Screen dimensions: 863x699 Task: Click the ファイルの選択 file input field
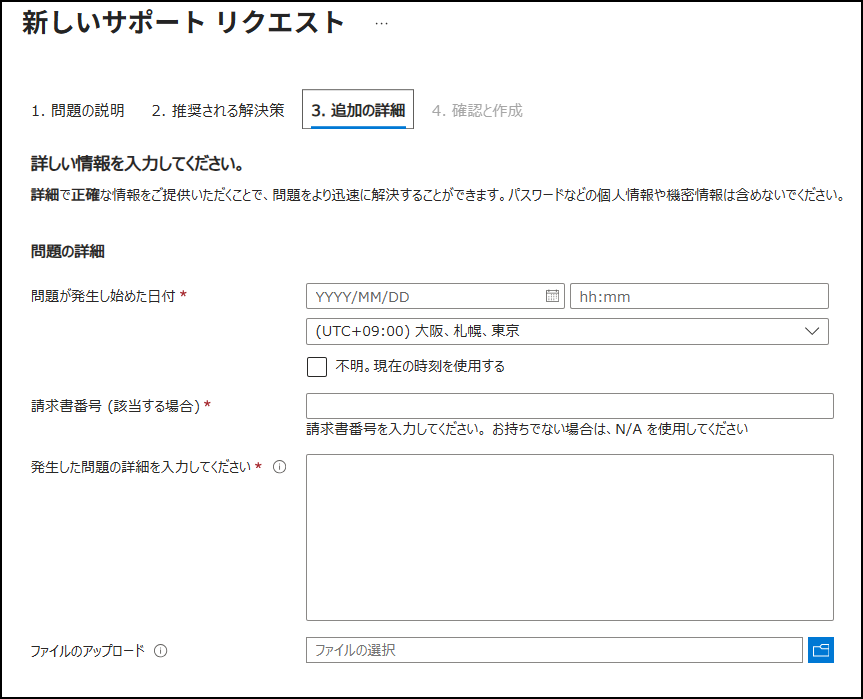pos(554,650)
